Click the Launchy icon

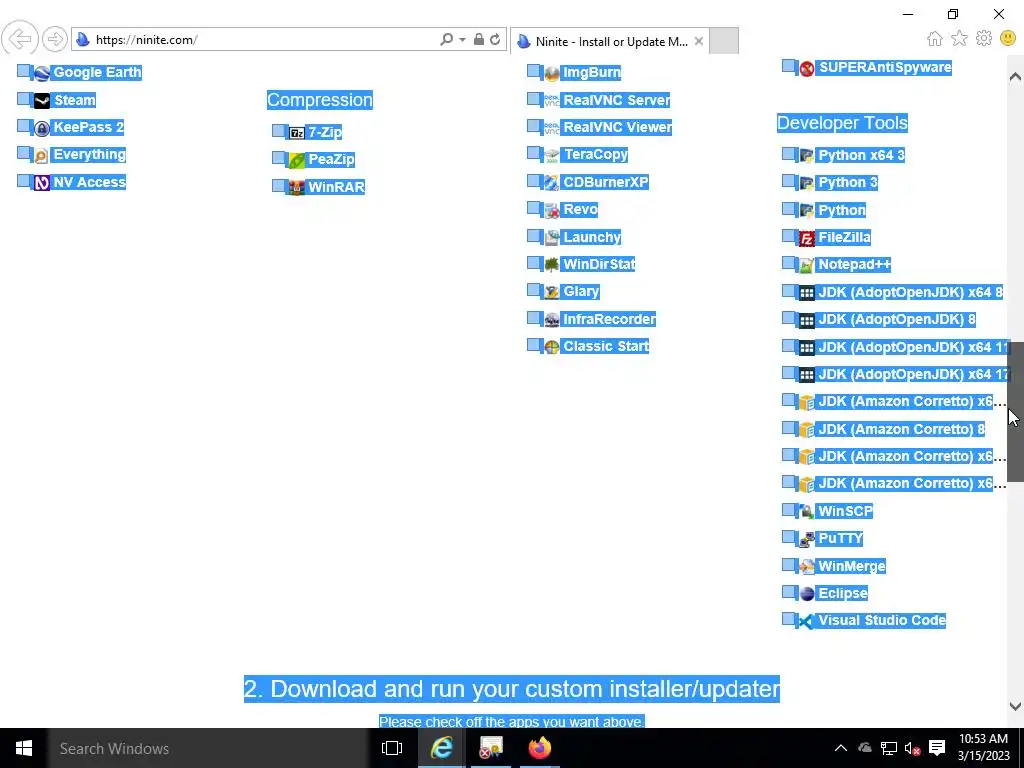pyautogui.click(x=552, y=238)
